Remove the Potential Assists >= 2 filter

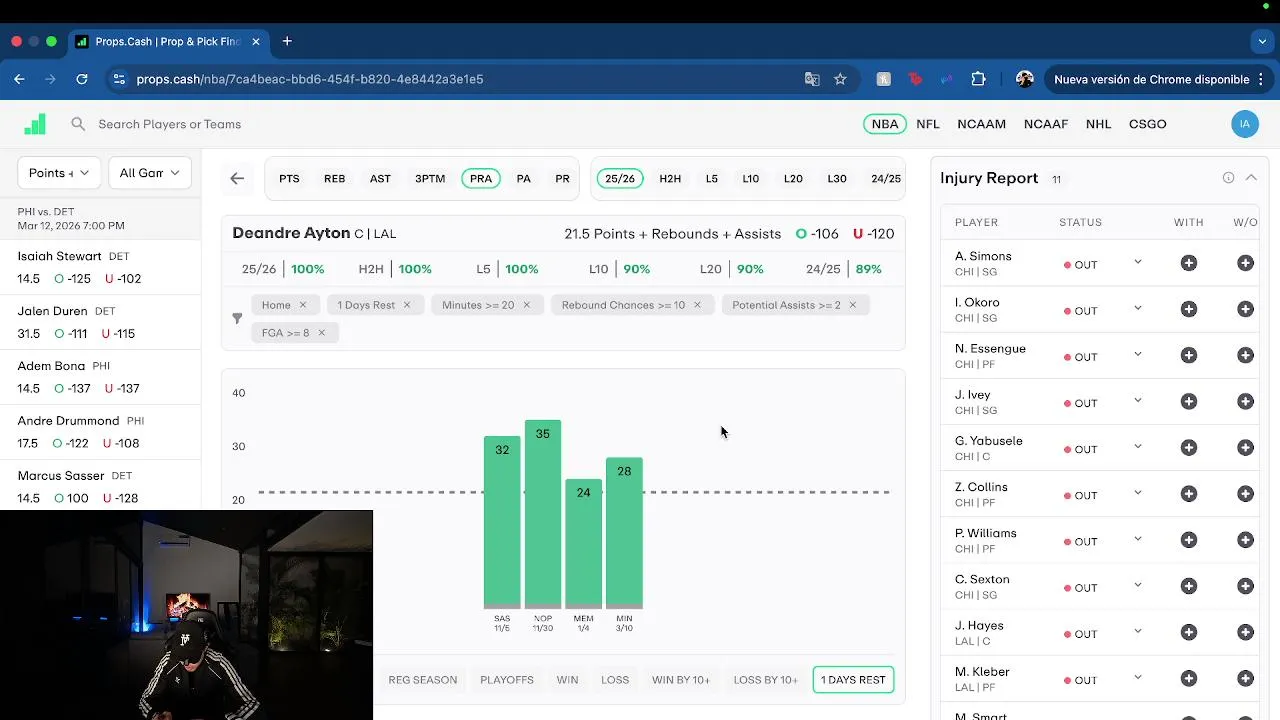click(852, 305)
